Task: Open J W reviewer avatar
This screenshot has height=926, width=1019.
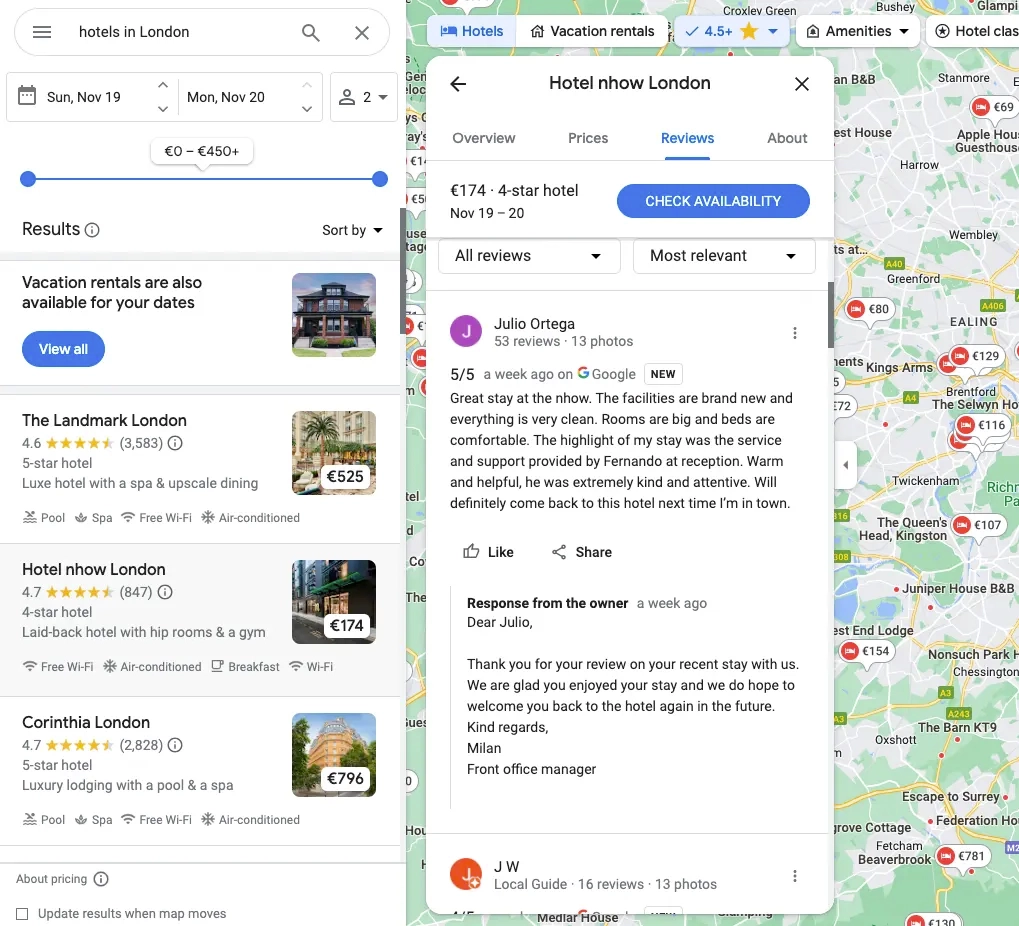Action: [x=466, y=874]
